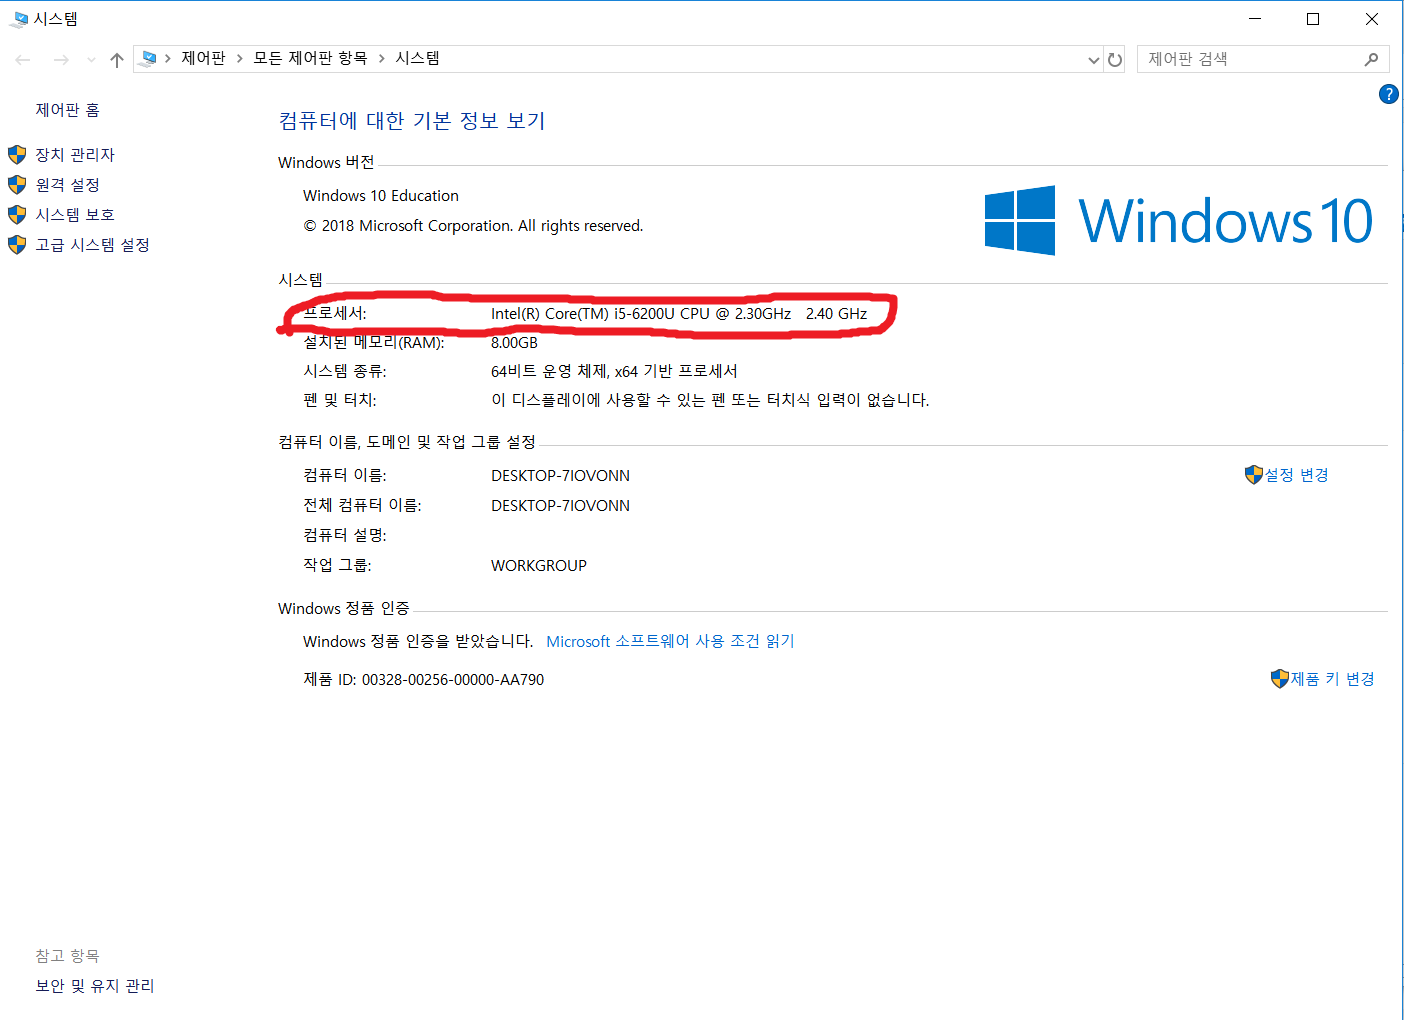Select 제어판 breadcrumb in address bar
1404x1020 pixels.
point(203,58)
